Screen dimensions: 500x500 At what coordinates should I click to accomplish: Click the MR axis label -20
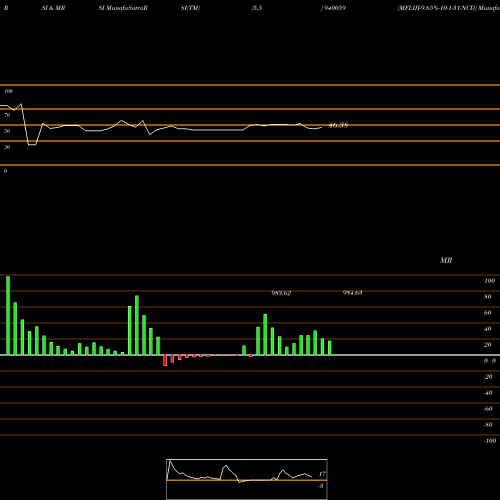488,377
